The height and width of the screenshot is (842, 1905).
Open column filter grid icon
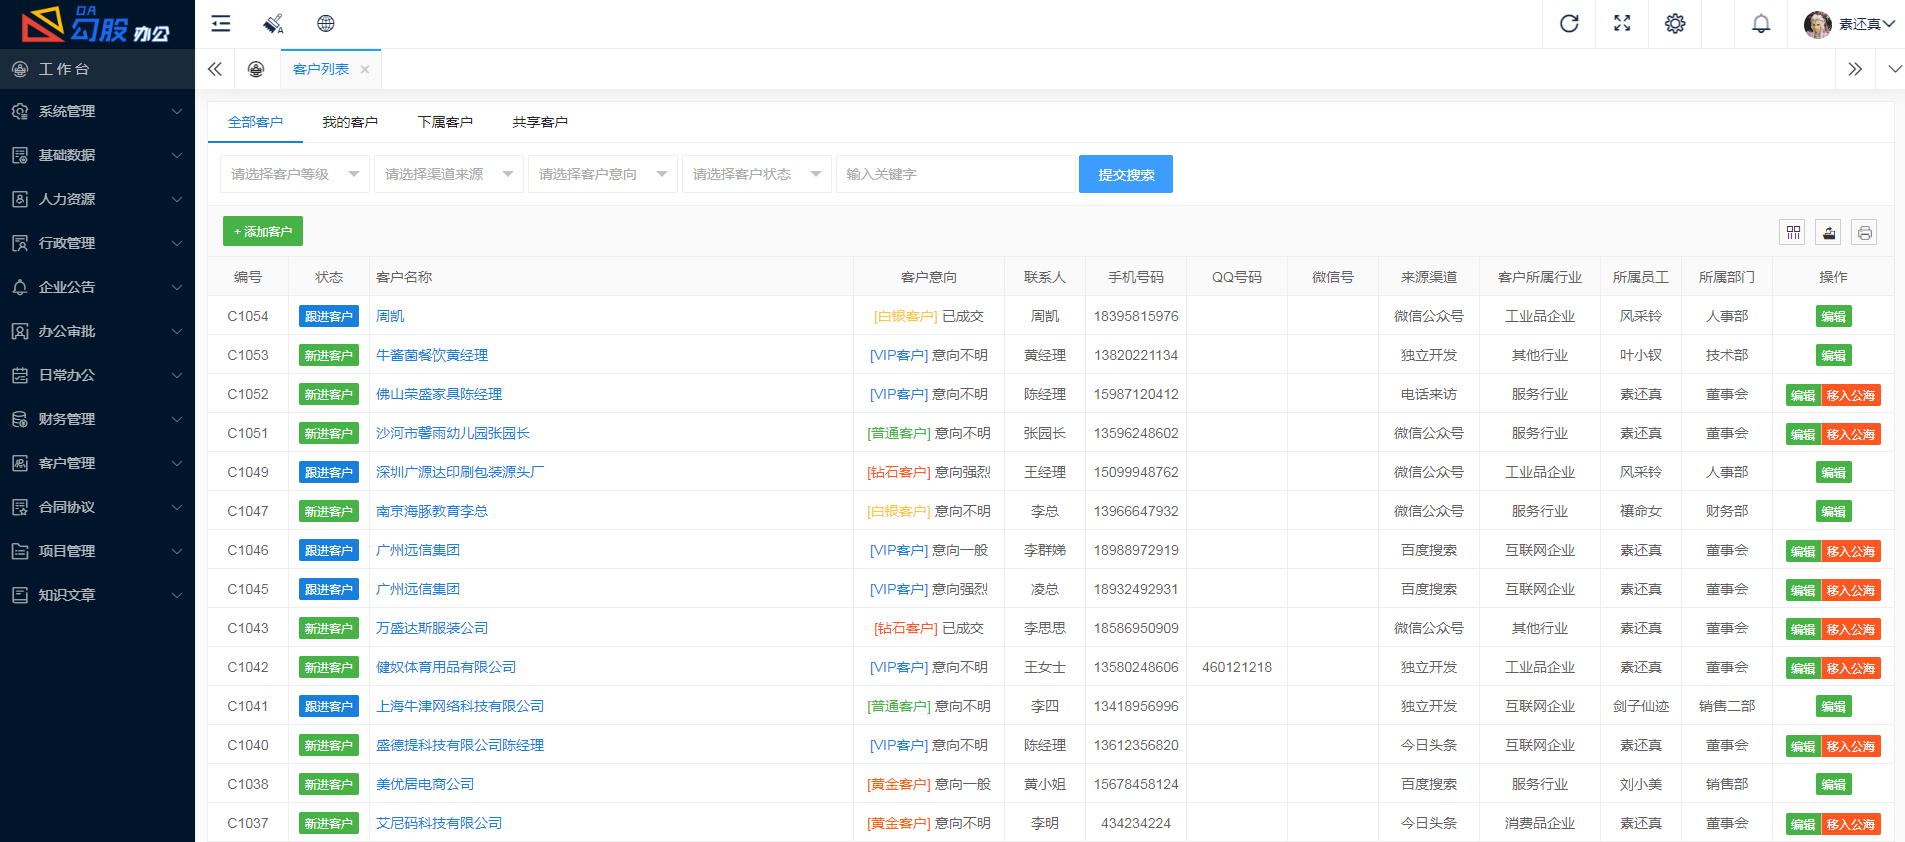[x=1793, y=232]
